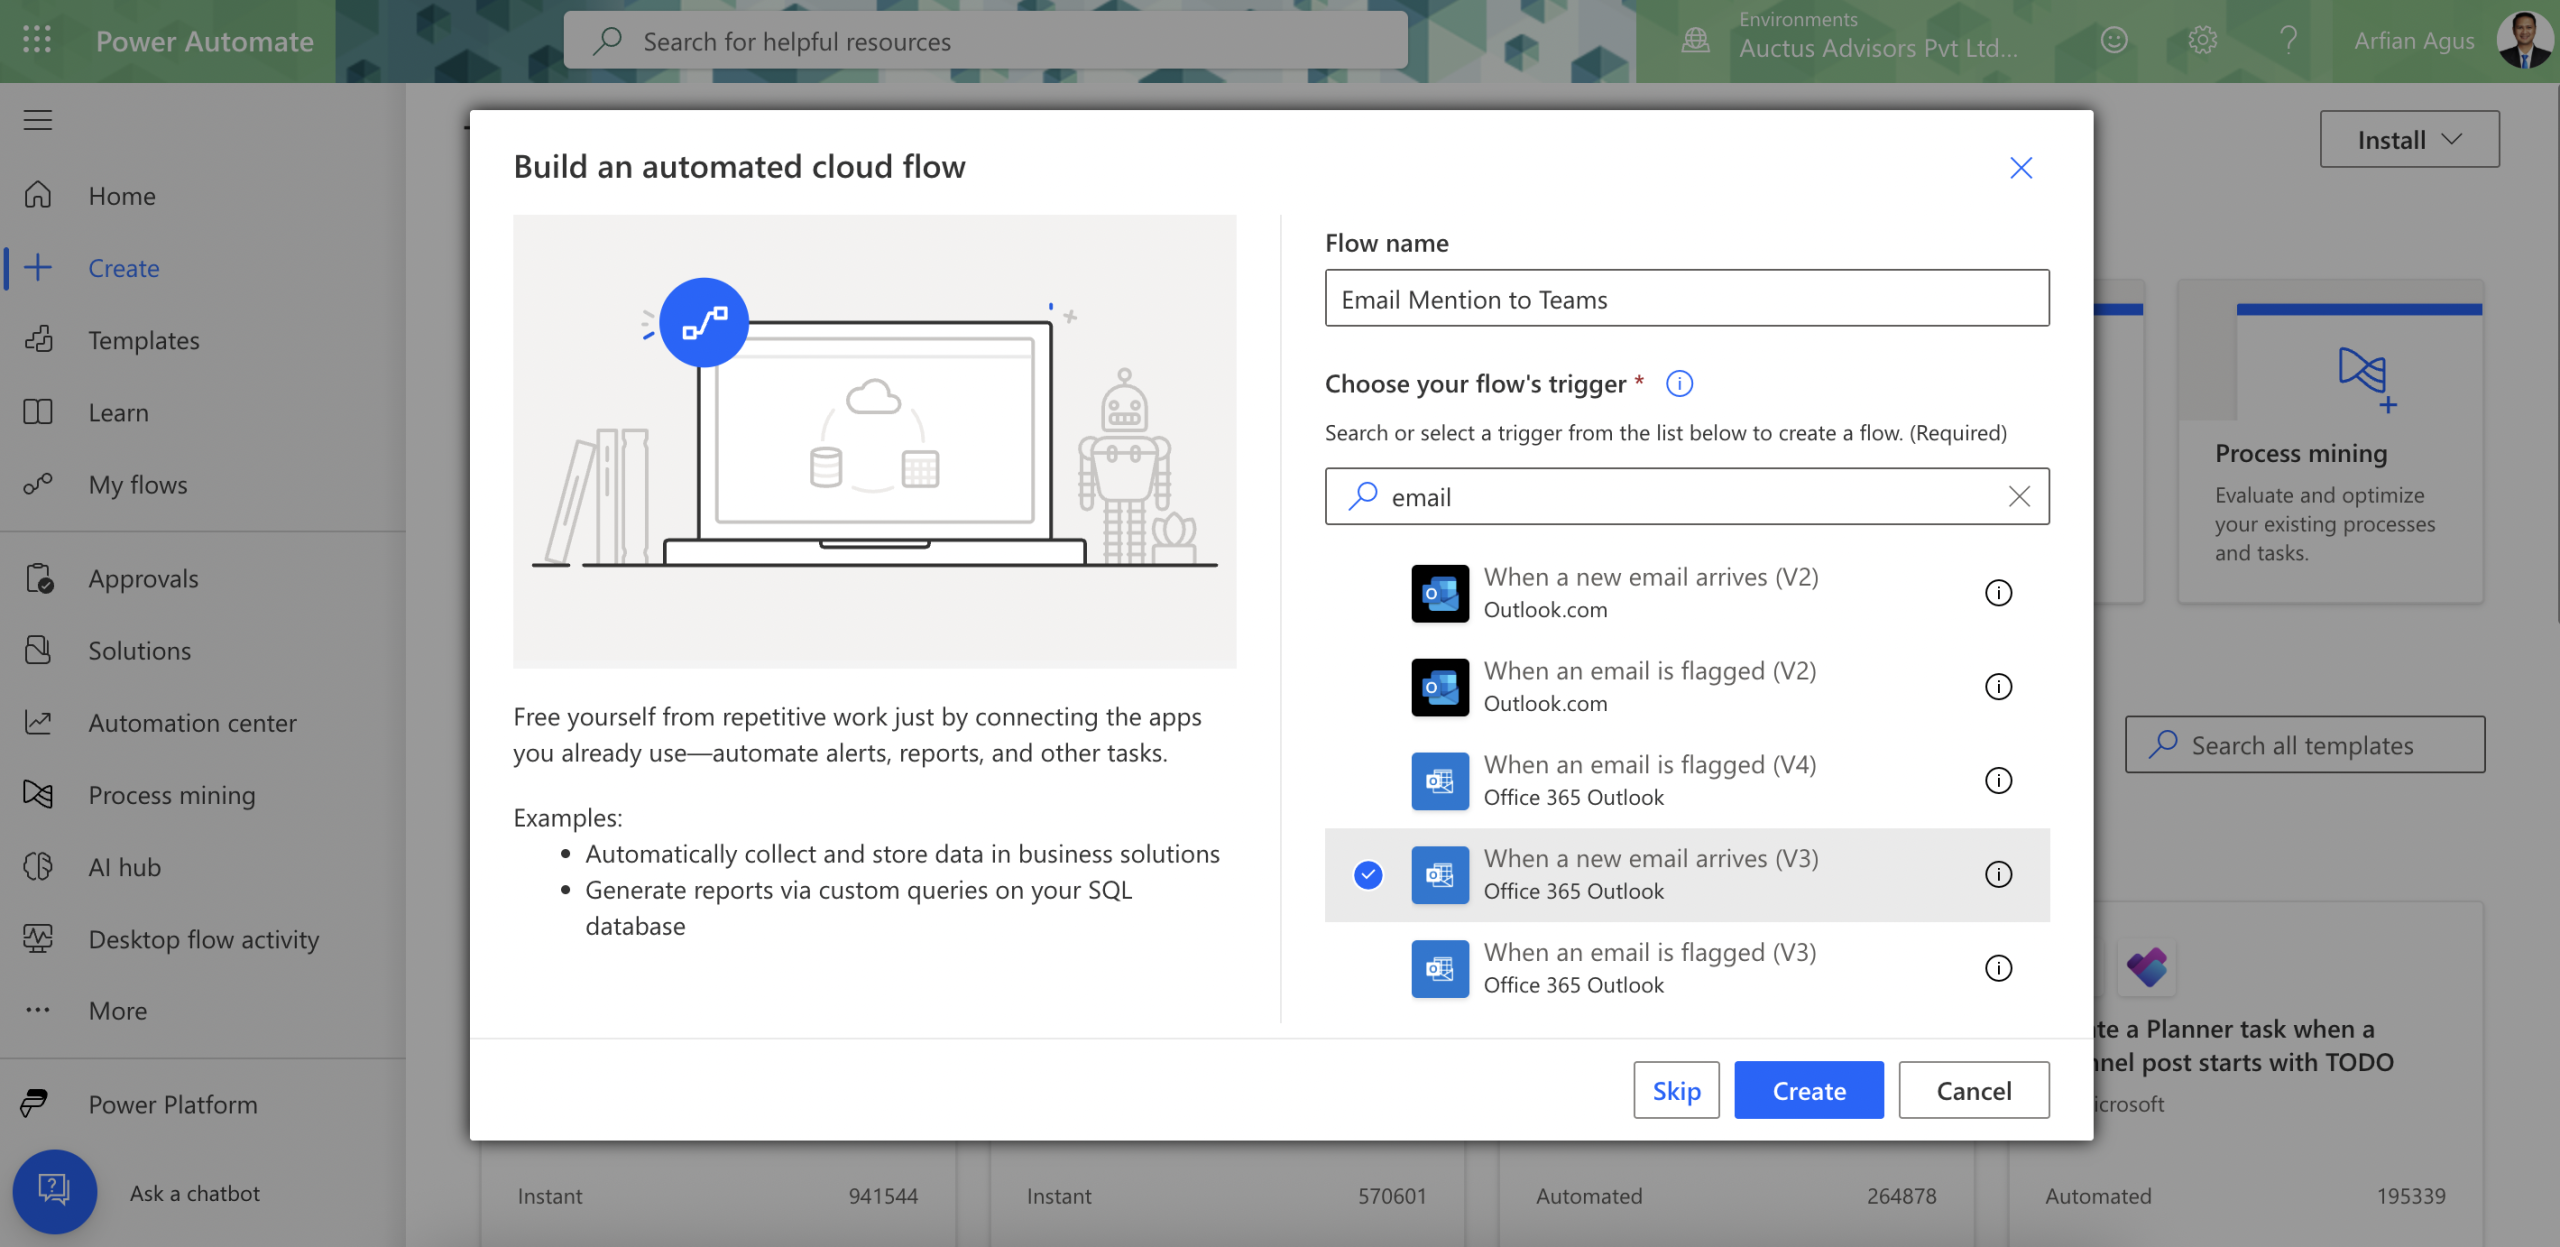2560x1247 pixels.
Task: Click the Search all templates field
Action: (x=2305, y=744)
